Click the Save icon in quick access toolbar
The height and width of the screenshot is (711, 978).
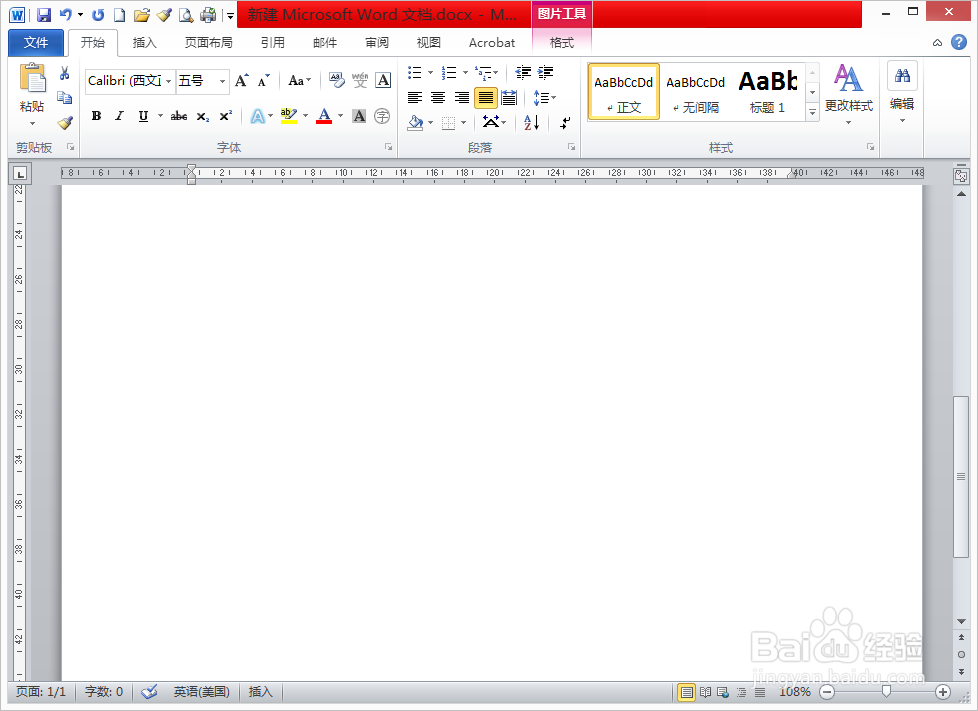click(x=44, y=15)
